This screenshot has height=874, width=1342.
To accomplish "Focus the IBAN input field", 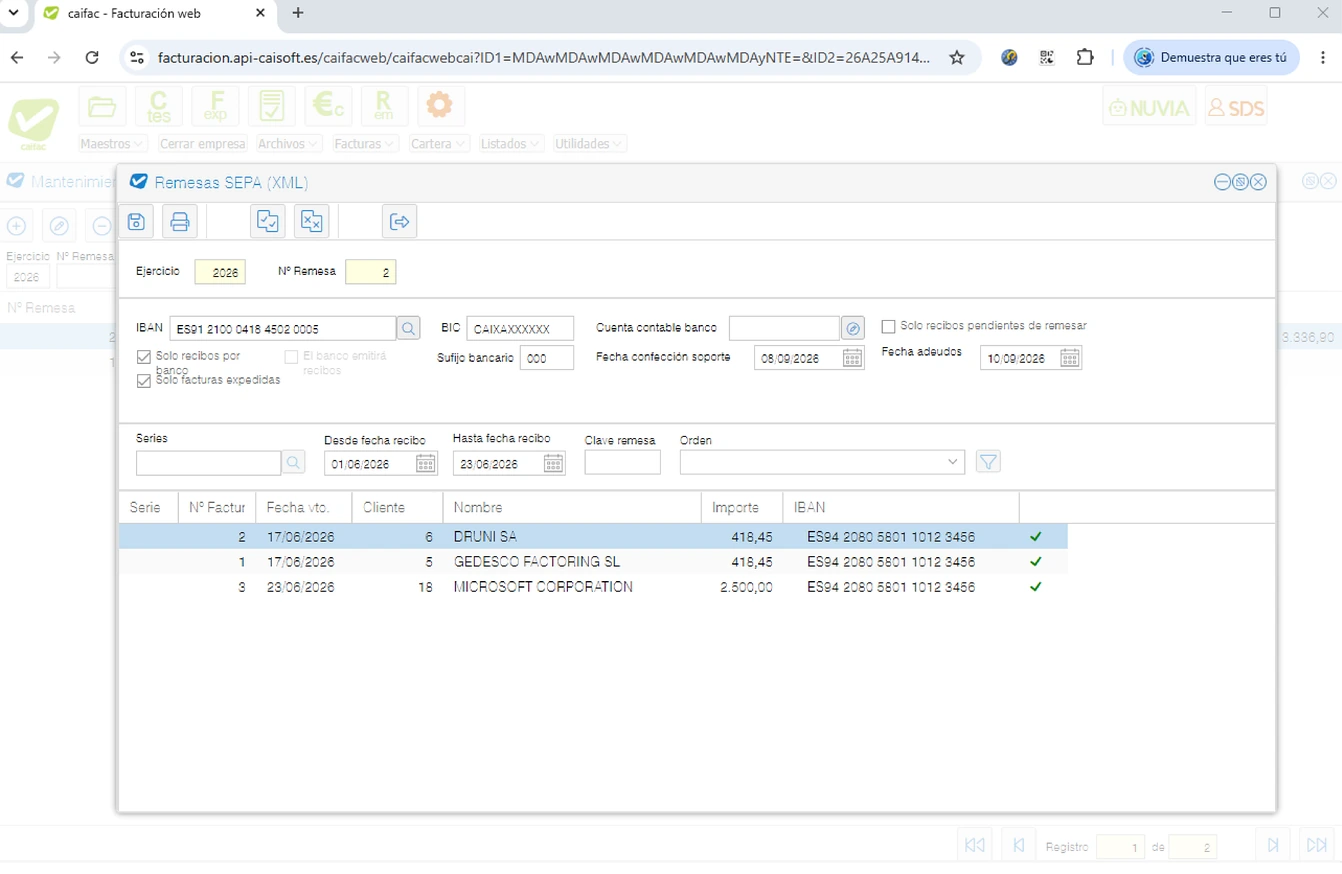I will click(x=283, y=328).
